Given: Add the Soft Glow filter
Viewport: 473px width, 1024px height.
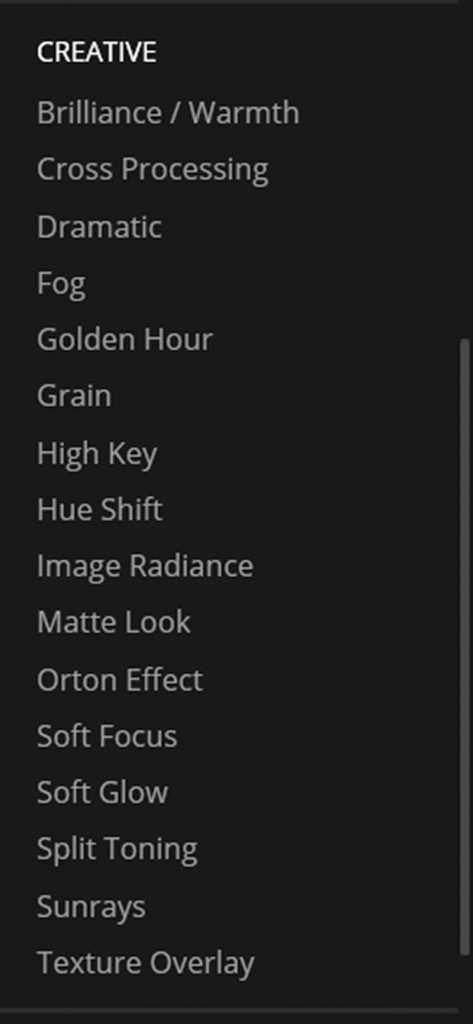Looking at the screenshot, I should pos(103,793).
